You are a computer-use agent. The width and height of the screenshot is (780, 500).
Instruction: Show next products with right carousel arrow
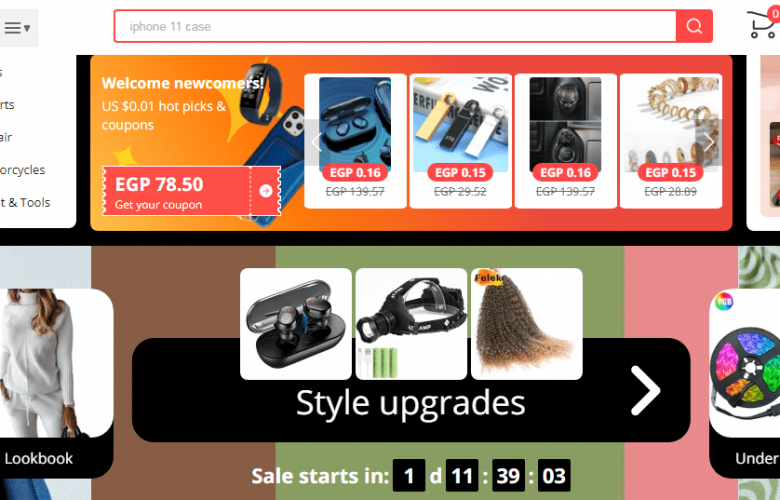[x=709, y=142]
